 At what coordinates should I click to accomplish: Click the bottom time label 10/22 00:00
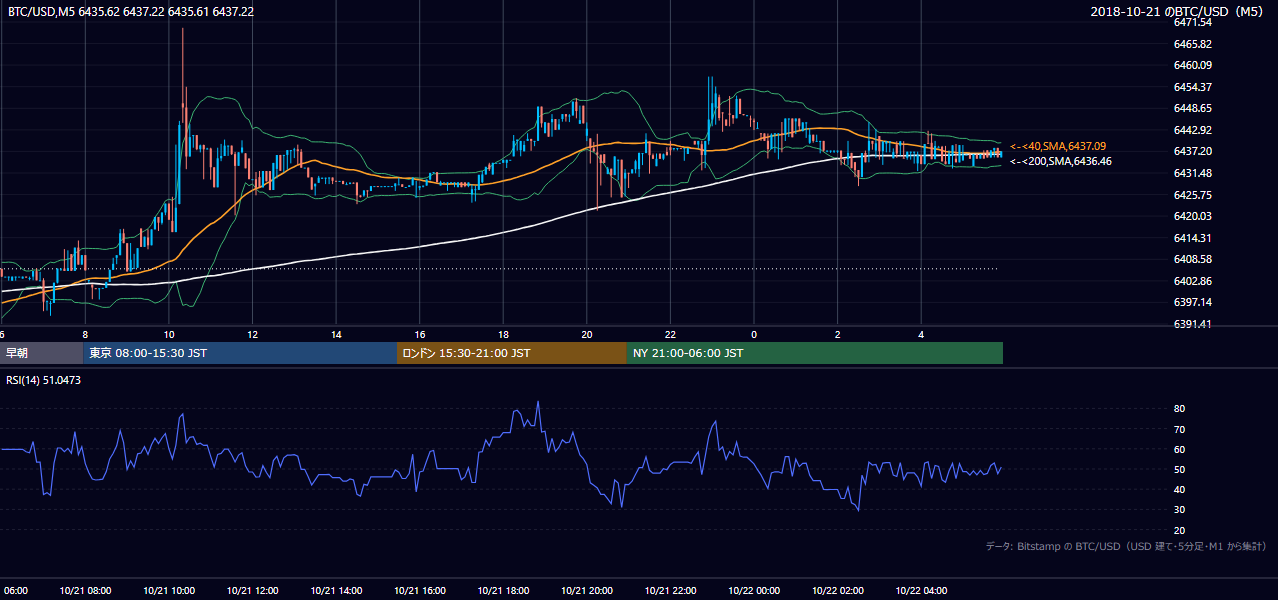click(x=754, y=590)
